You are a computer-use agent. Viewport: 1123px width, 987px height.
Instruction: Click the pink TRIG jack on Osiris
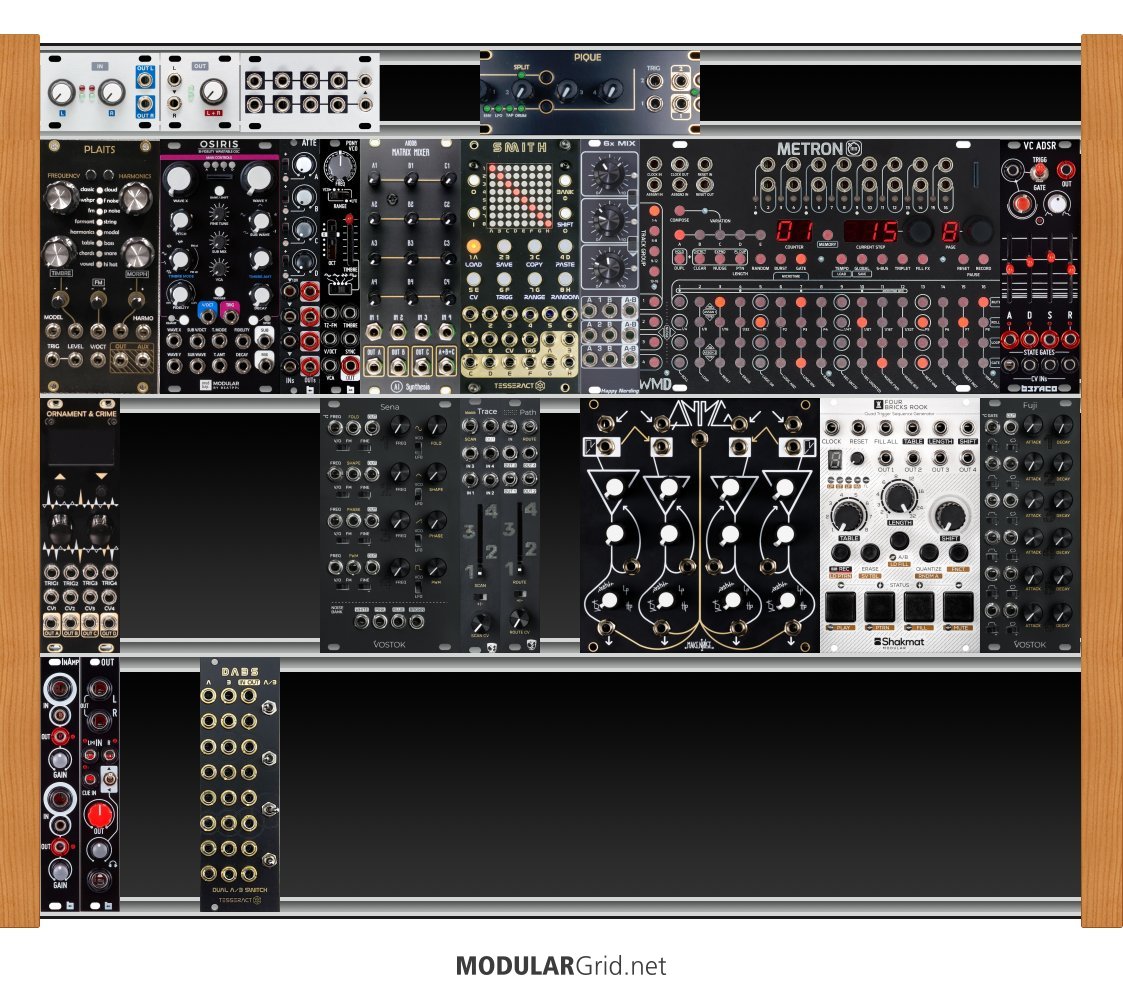pos(230,317)
